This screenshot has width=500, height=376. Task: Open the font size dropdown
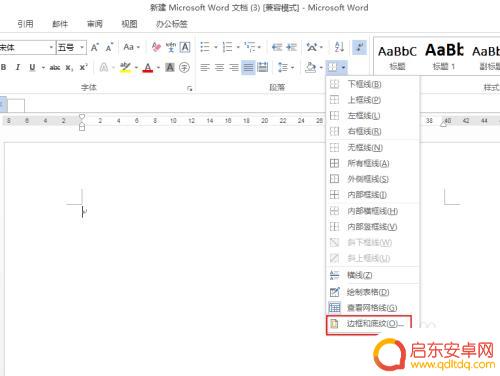[82, 47]
